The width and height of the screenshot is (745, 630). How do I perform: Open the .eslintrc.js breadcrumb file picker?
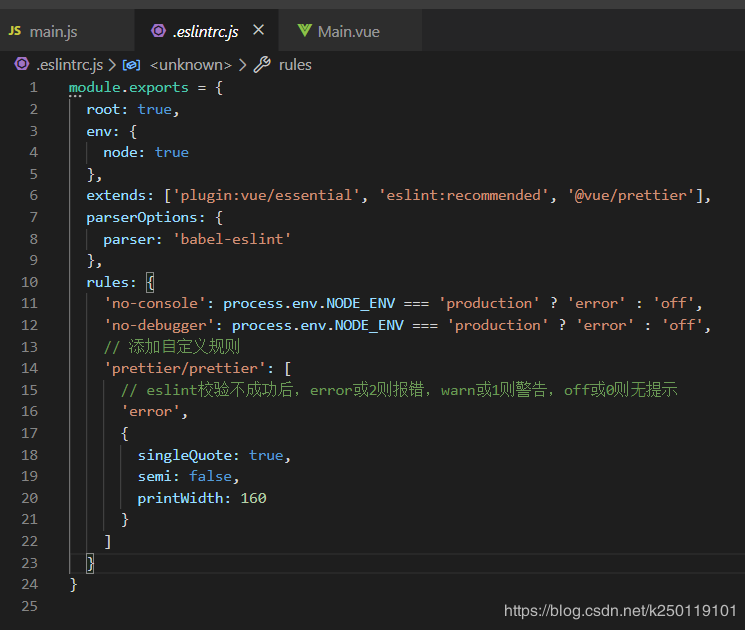[69, 65]
